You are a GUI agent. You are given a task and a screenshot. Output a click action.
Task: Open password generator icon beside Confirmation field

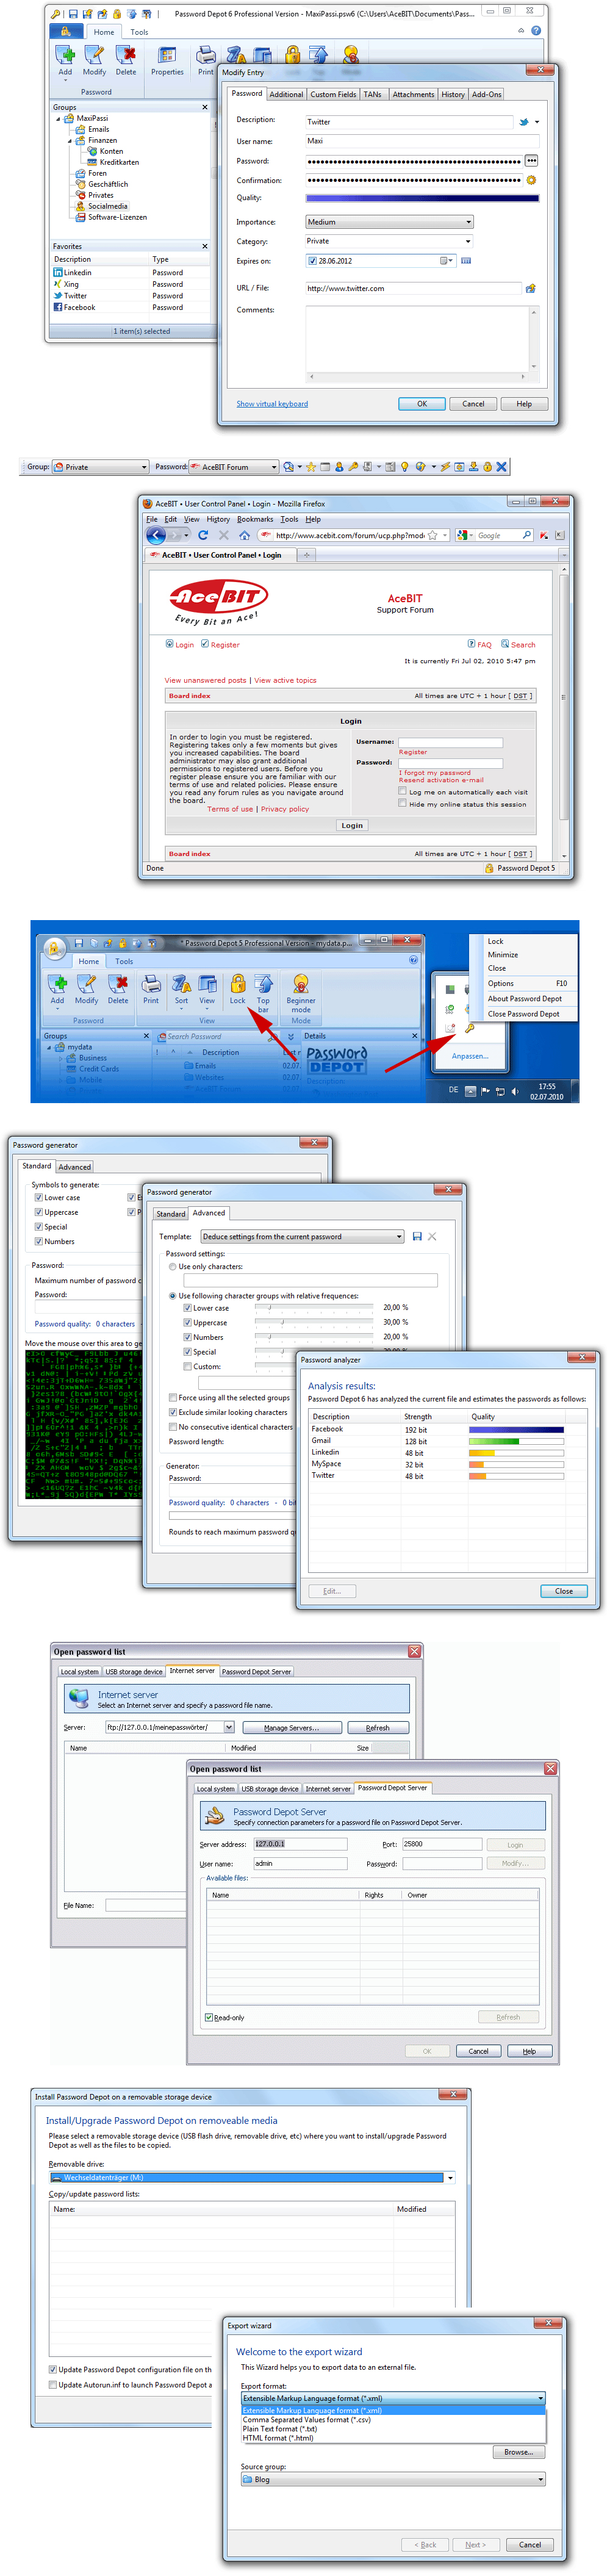[x=532, y=180]
